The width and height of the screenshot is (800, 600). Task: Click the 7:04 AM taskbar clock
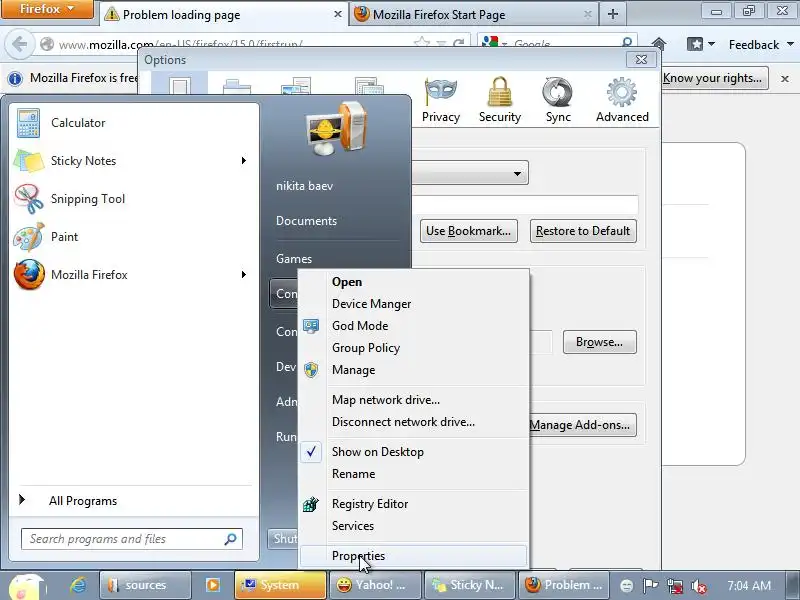(x=749, y=586)
